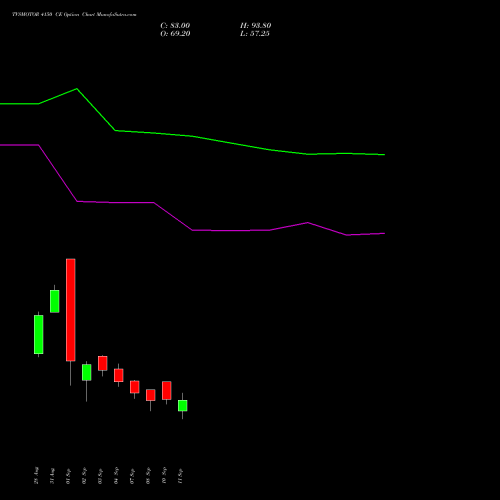The height and width of the screenshot is (500, 500).
Task: Click the chart title text TVSMOTOR CE Options
Action: pos(74,15)
